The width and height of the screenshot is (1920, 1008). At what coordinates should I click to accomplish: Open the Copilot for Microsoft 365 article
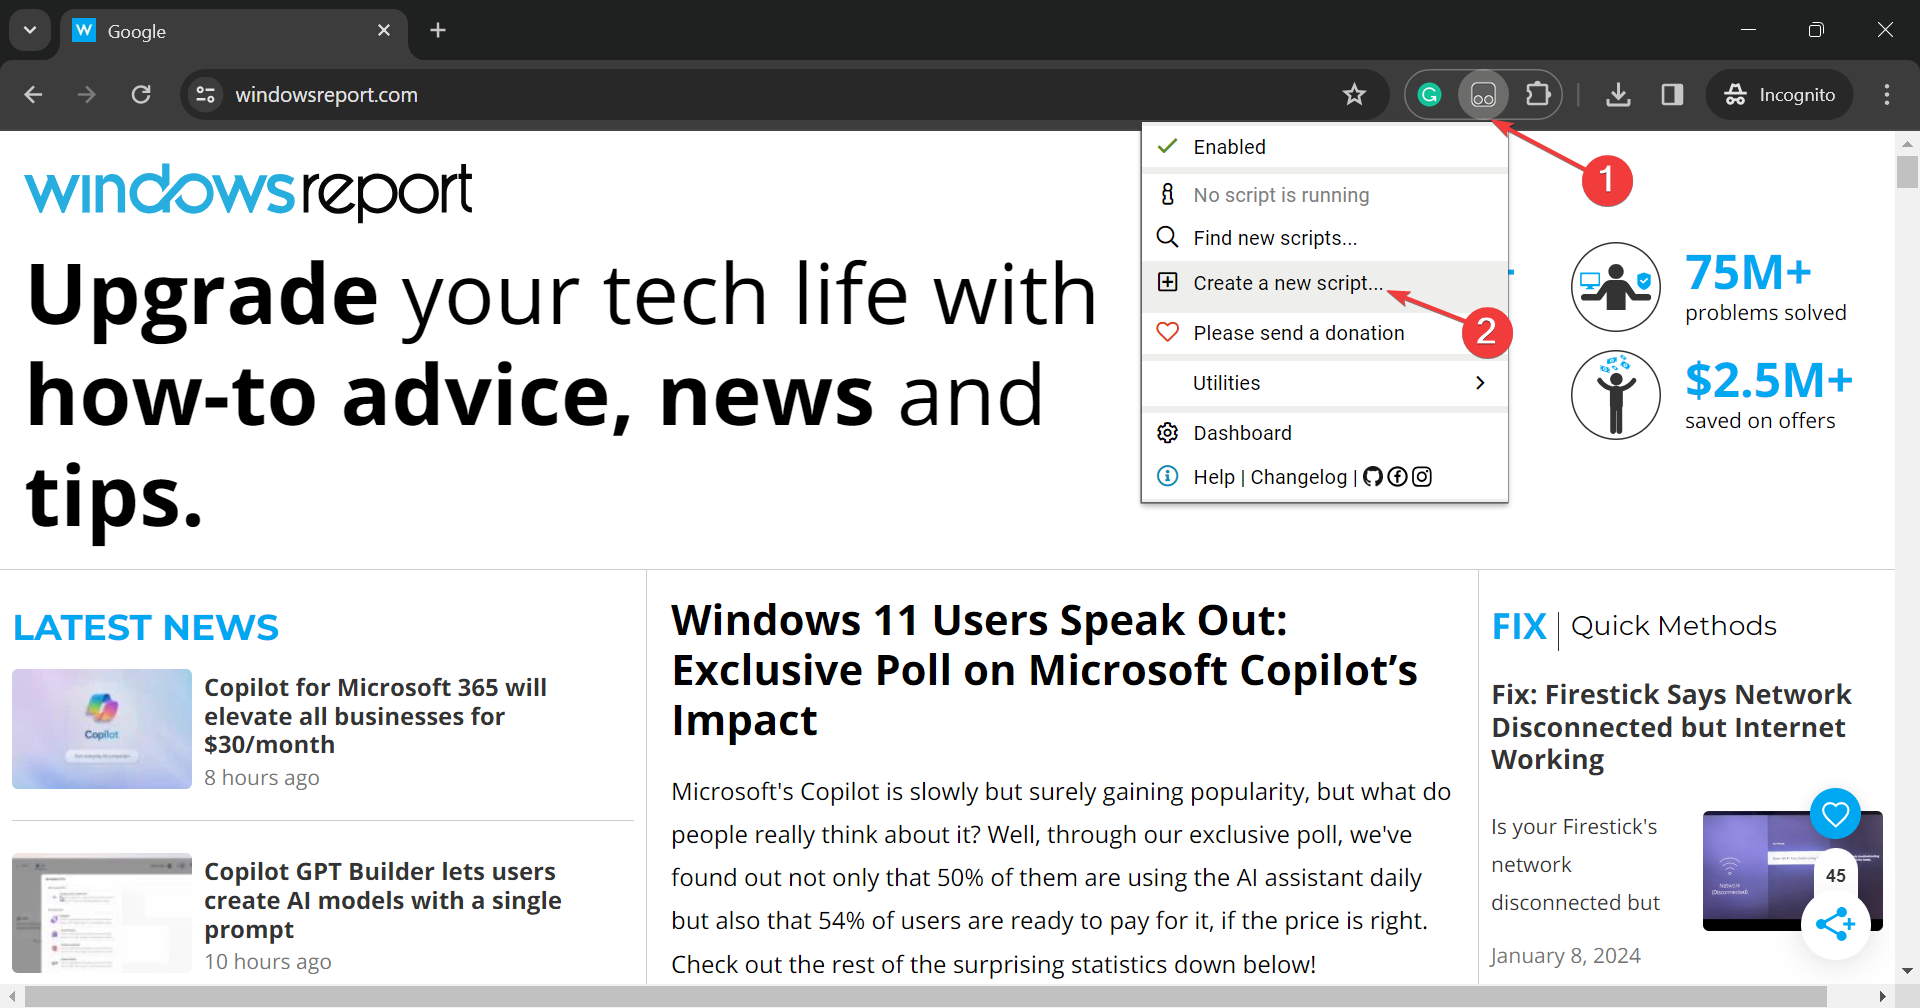[375, 716]
